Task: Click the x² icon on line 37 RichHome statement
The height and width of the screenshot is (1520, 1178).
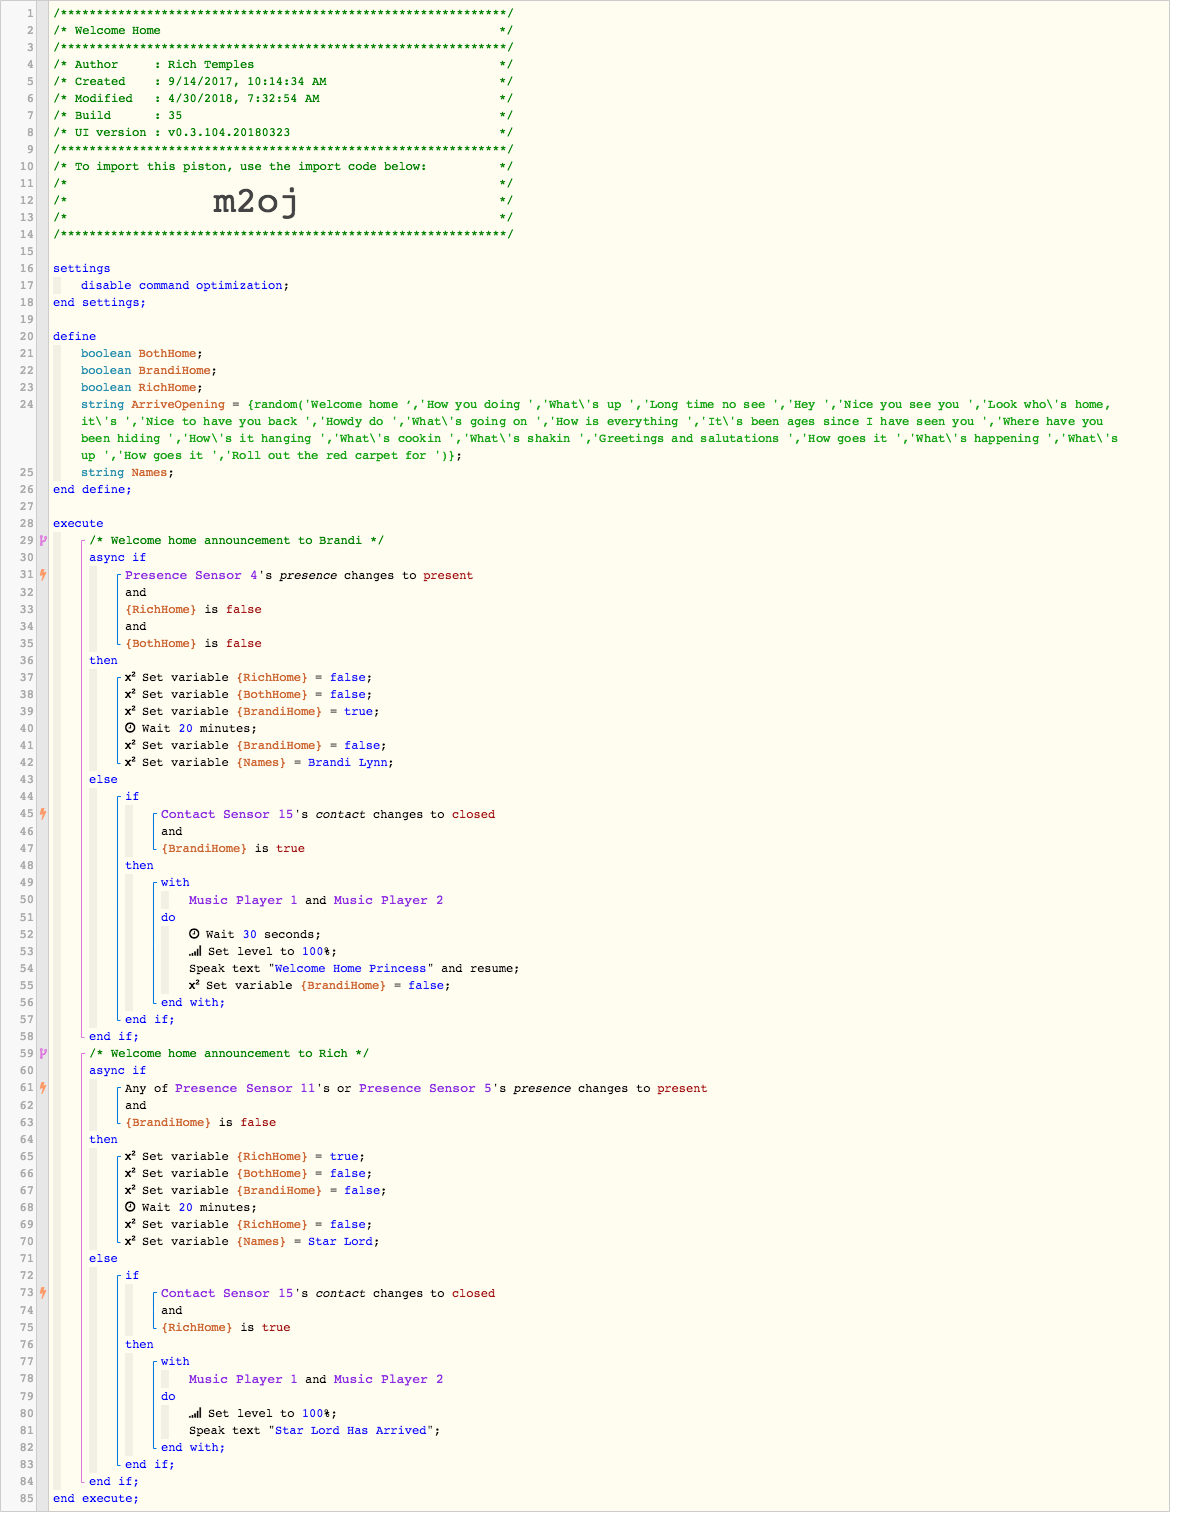Action: tap(130, 677)
